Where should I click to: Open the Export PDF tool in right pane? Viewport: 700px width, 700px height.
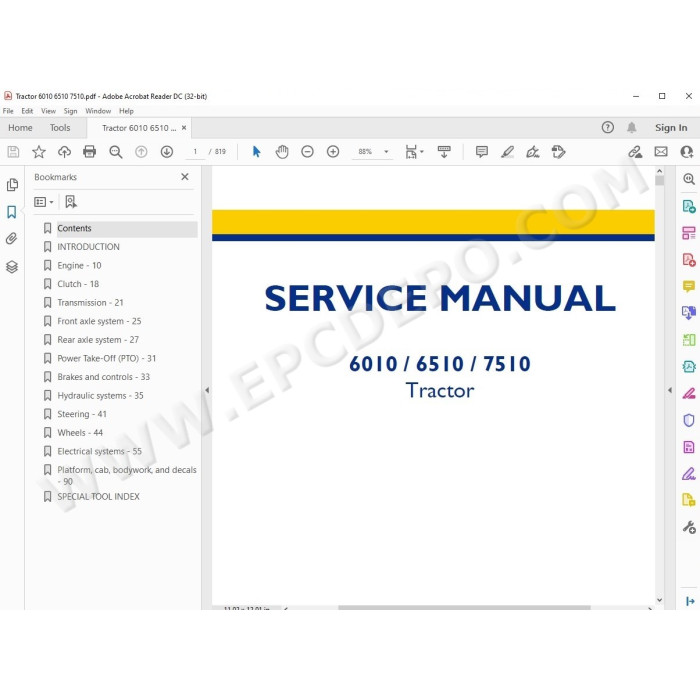pyautogui.click(x=688, y=206)
